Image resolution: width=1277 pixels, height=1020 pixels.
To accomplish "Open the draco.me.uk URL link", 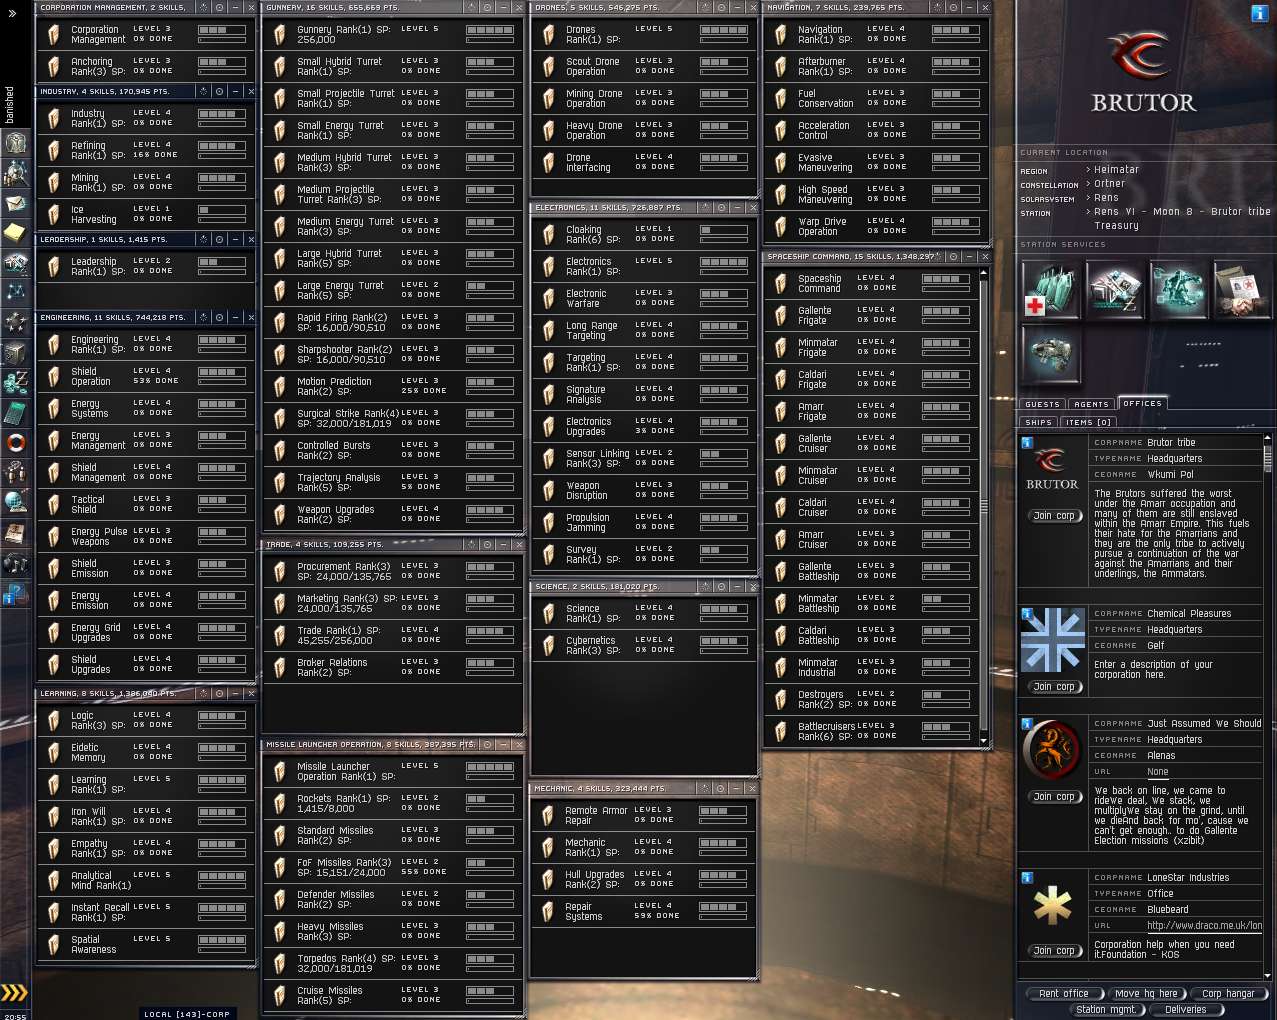I will [x=1204, y=926].
